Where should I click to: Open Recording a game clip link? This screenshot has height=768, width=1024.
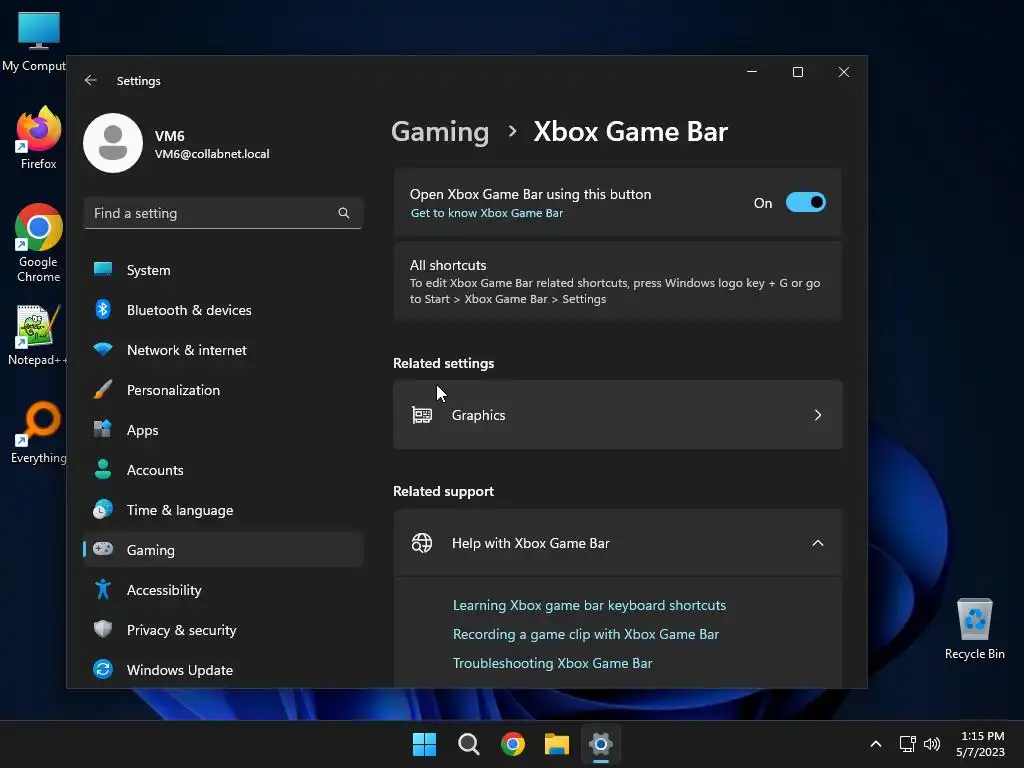click(x=586, y=634)
